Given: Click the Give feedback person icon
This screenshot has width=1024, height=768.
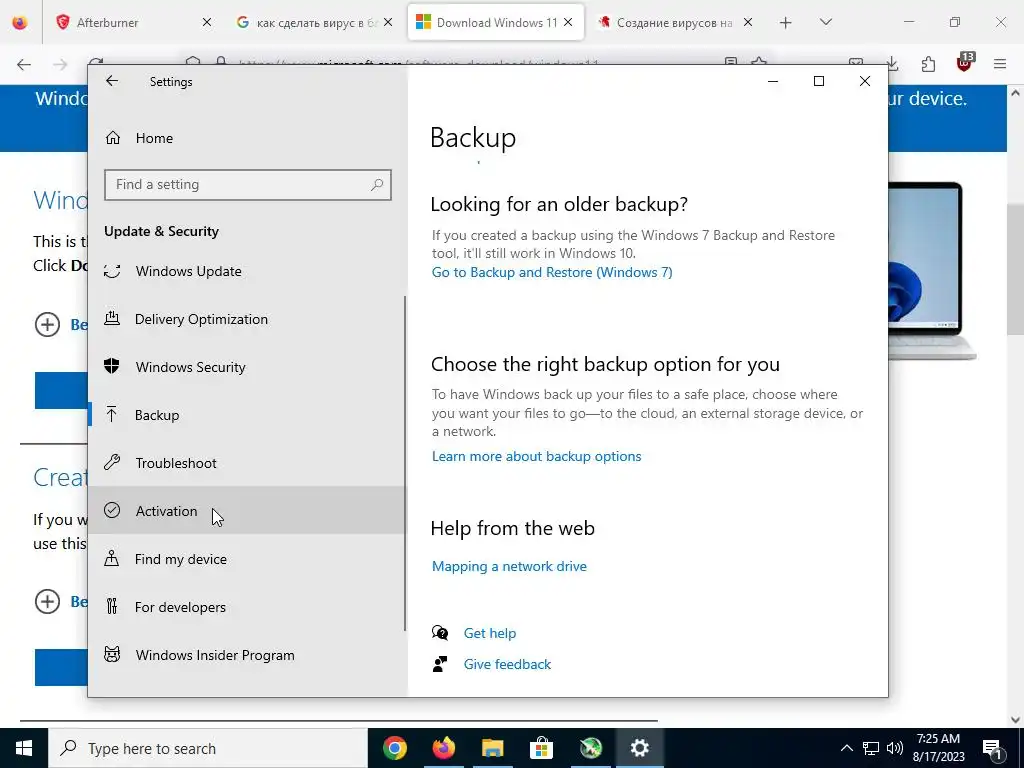Looking at the screenshot, I should tap(440, 664).
